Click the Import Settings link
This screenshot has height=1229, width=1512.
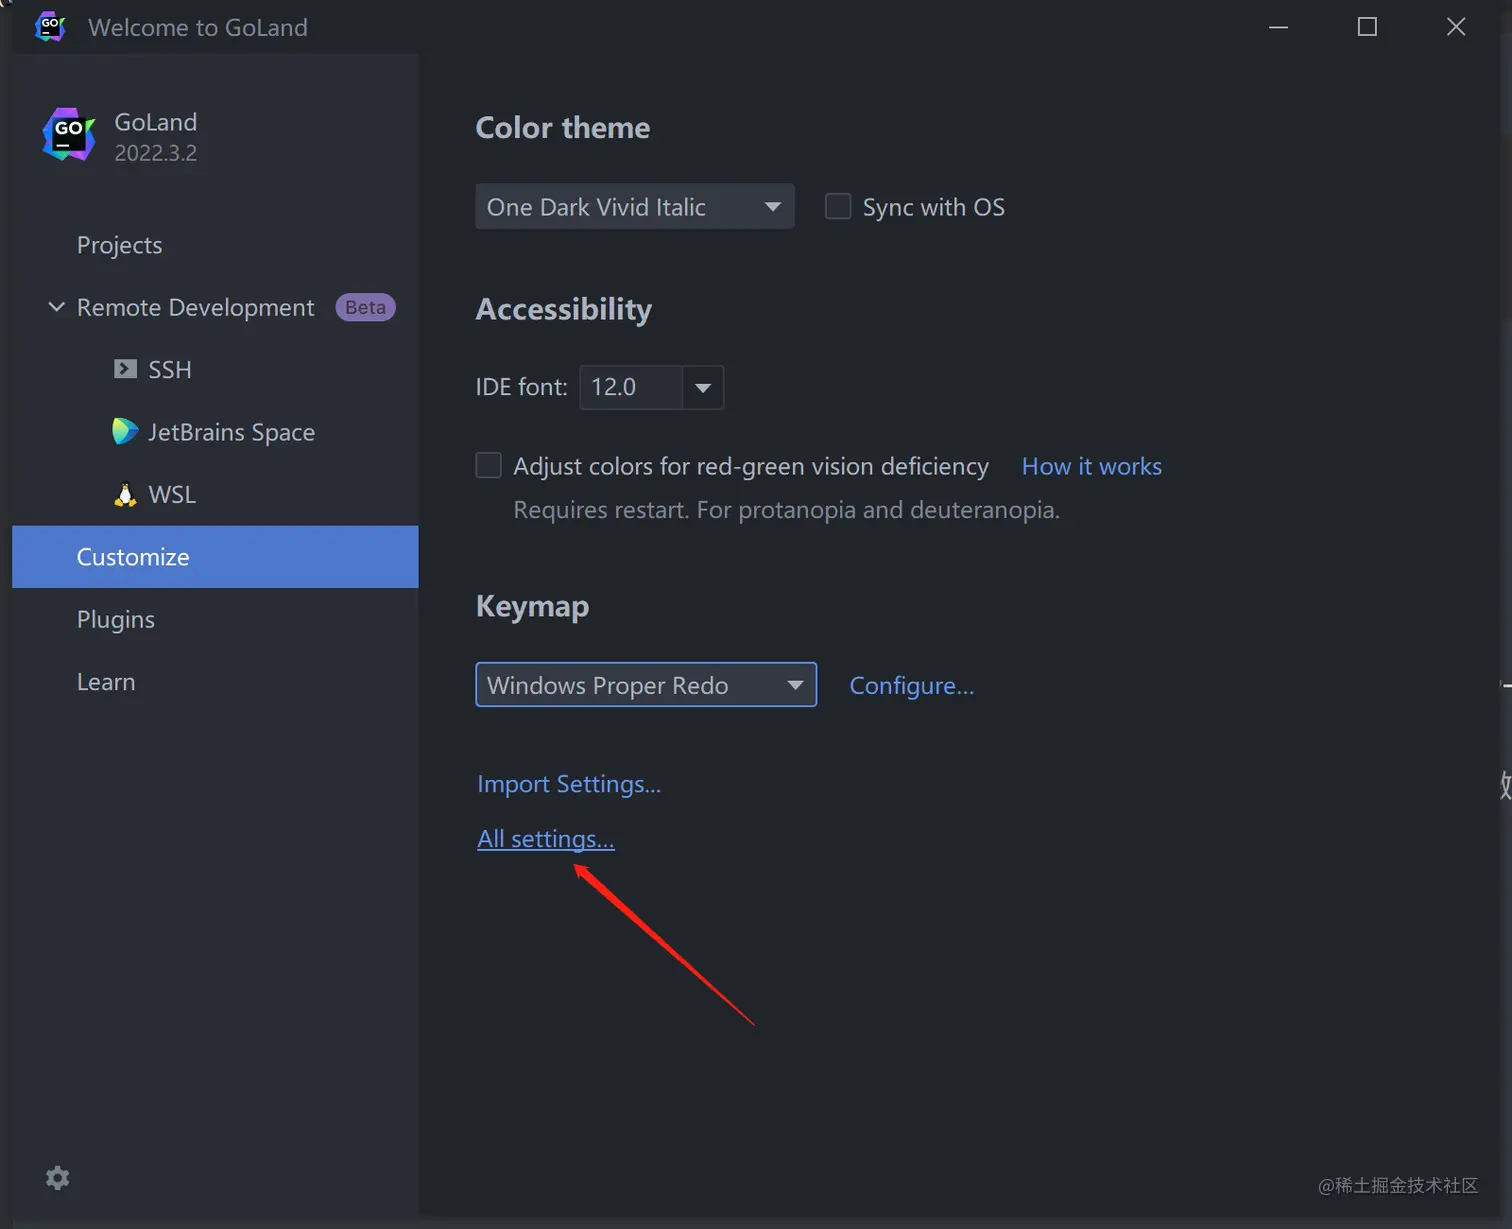pyautogui.click(x=569, y=784)
